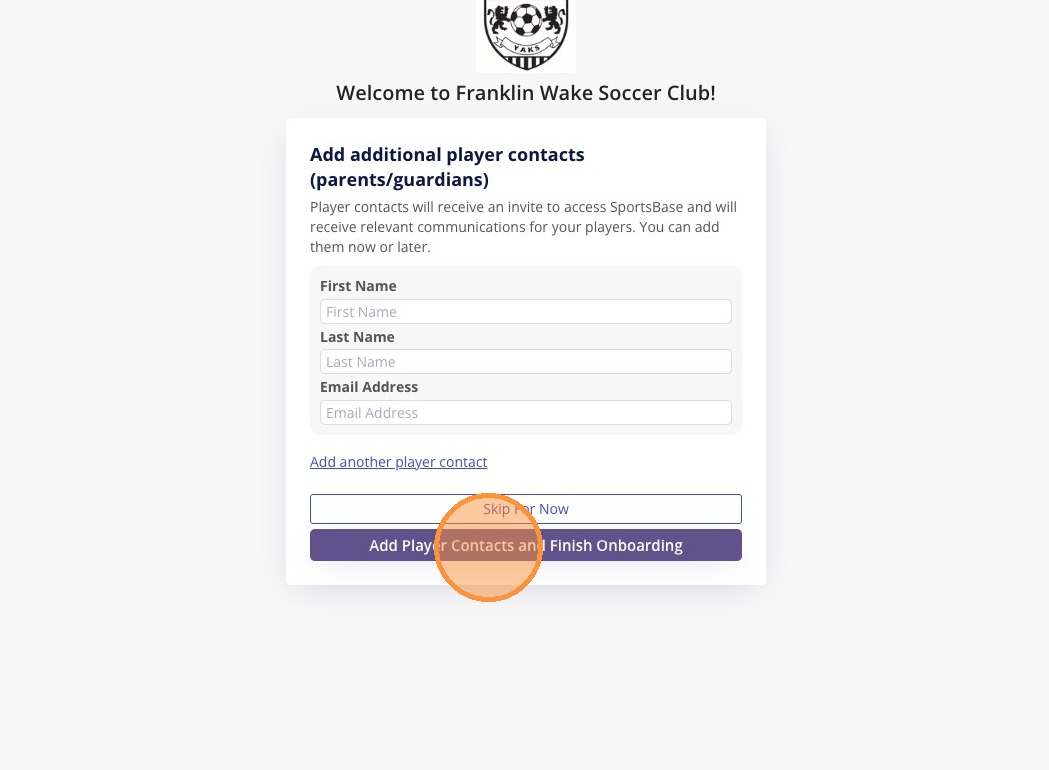This screenshot has width=1049, height=770.
Task: Focus the First Name input field
Action: point(525,312)
